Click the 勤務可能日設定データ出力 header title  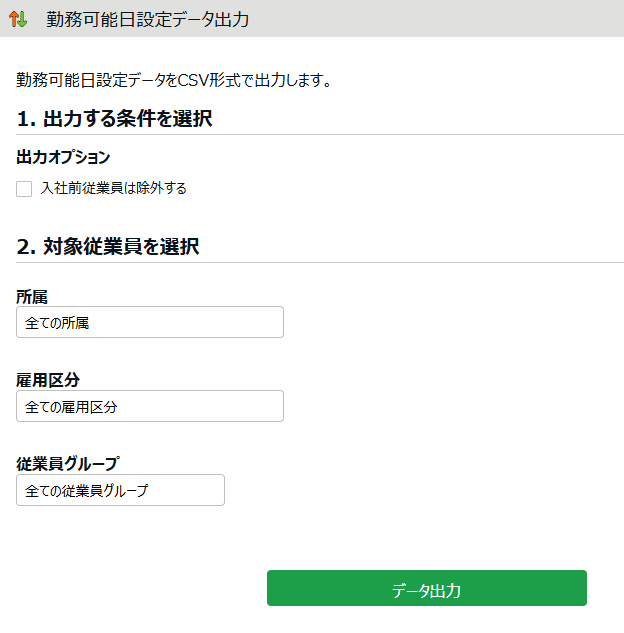[147, 19]
